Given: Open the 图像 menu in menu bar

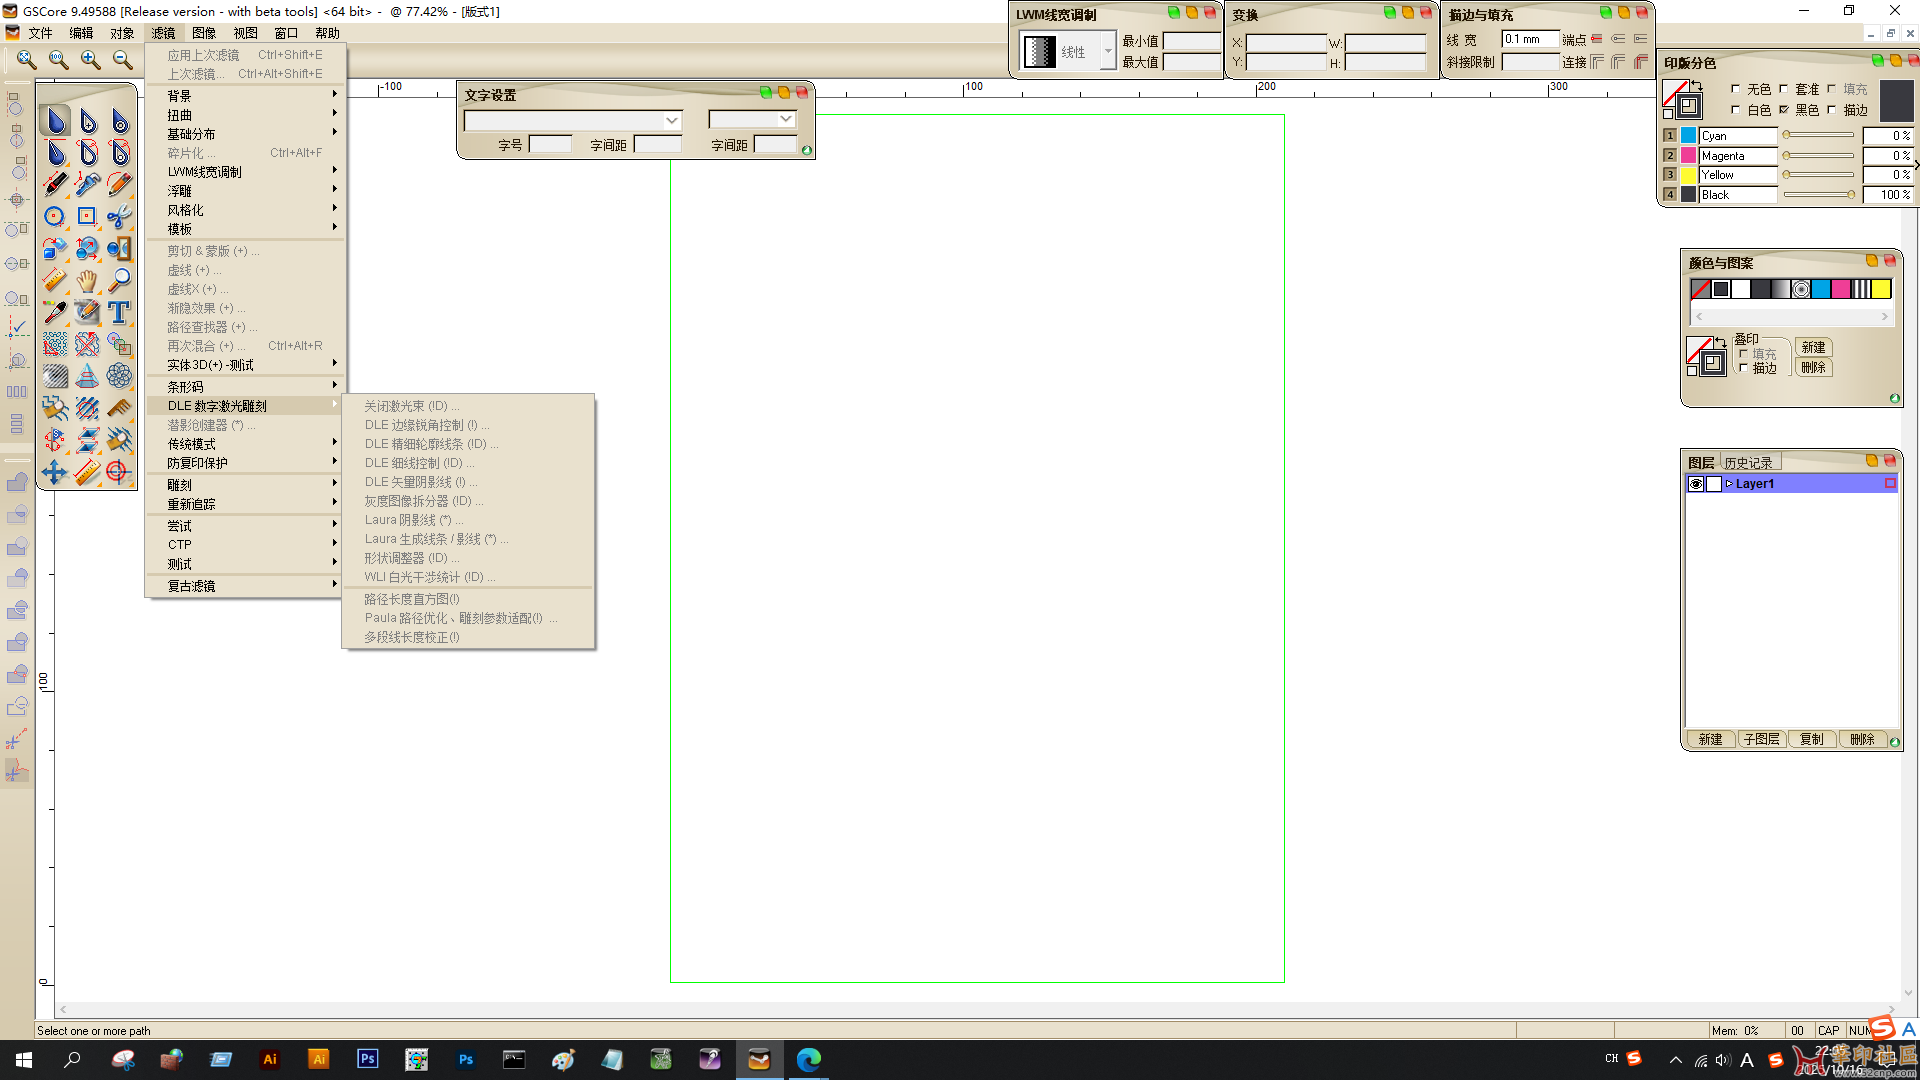Looking at the screenshot, I should coord(204,33).
